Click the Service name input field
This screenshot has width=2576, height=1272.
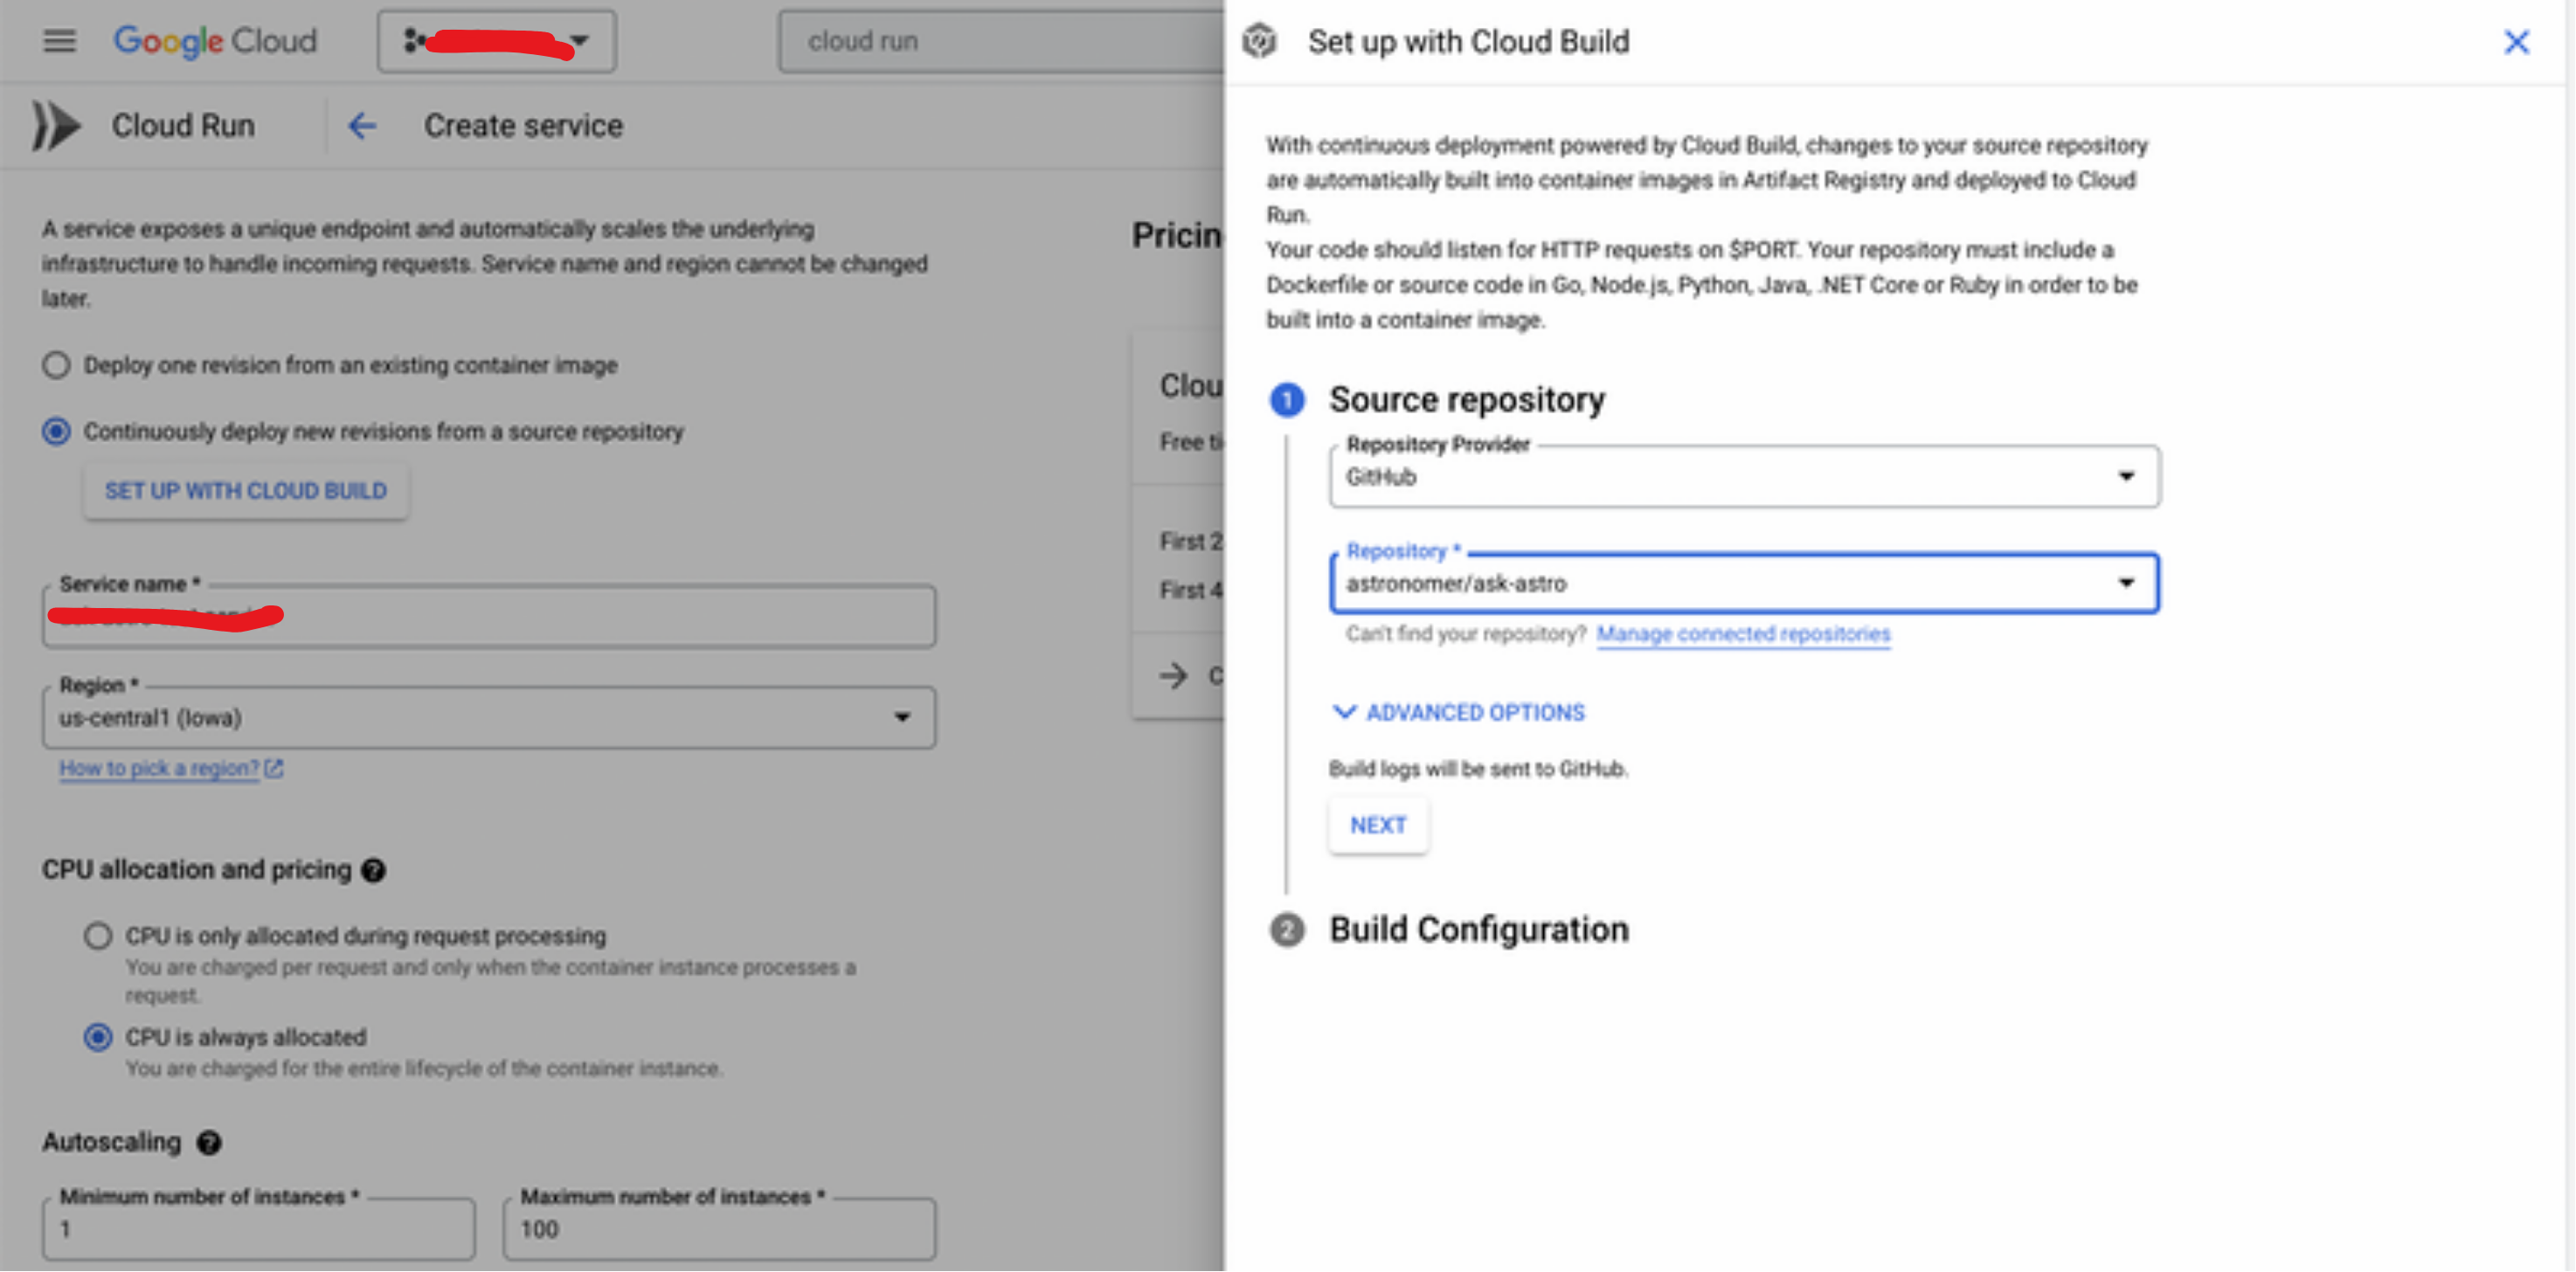click(493, 616)
